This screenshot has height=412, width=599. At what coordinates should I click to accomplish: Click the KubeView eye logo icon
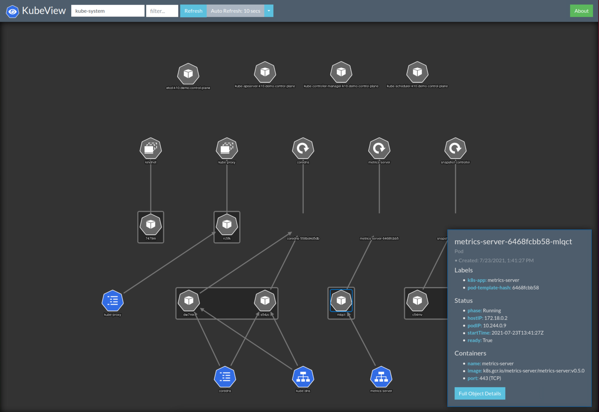click(x=12, y=11)
